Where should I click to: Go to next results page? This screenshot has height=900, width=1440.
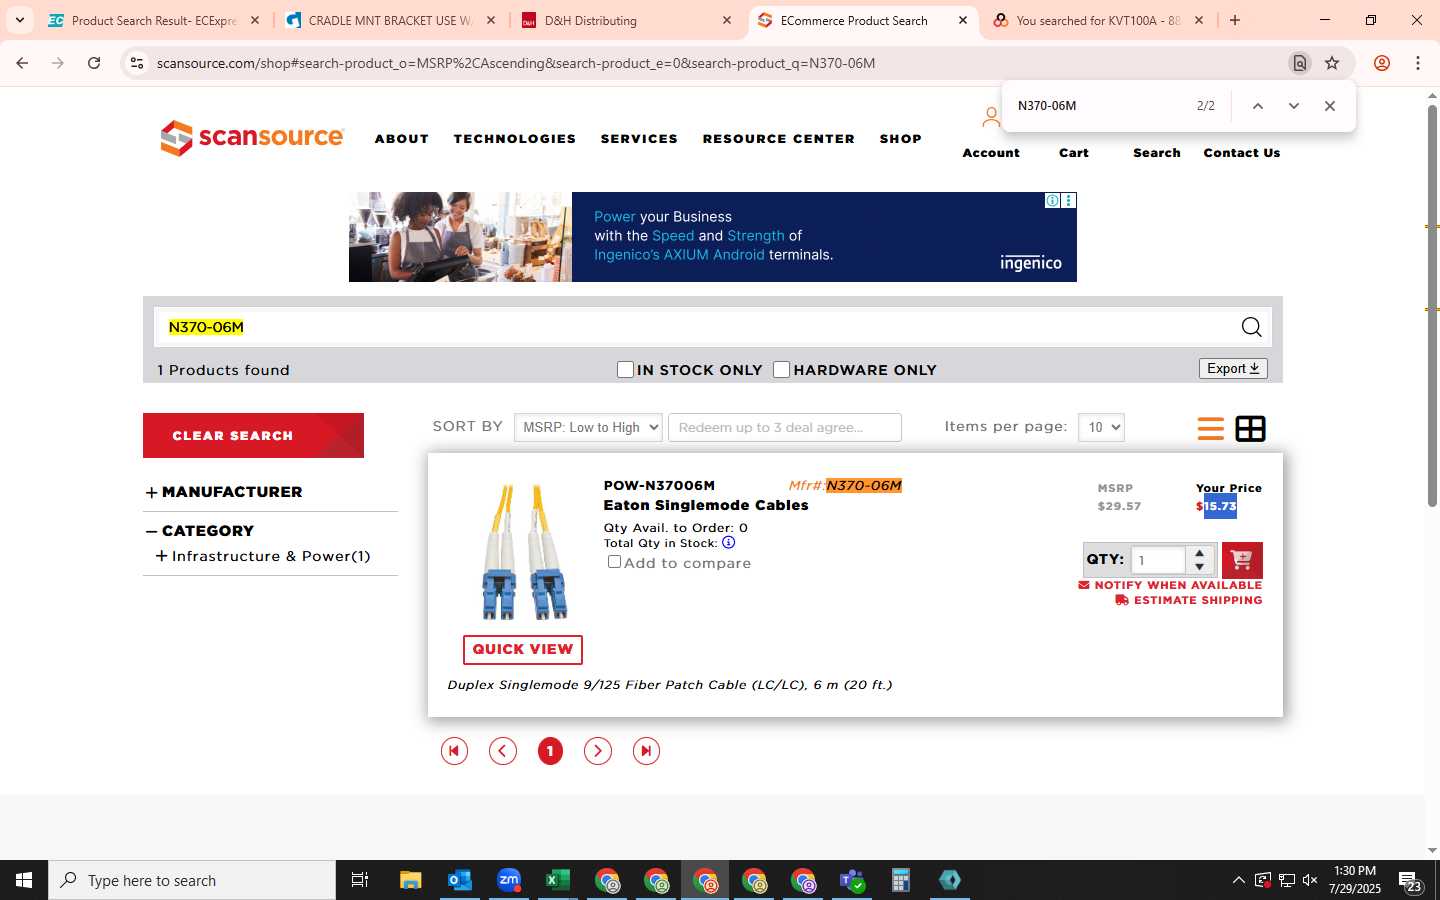(598, 751)
